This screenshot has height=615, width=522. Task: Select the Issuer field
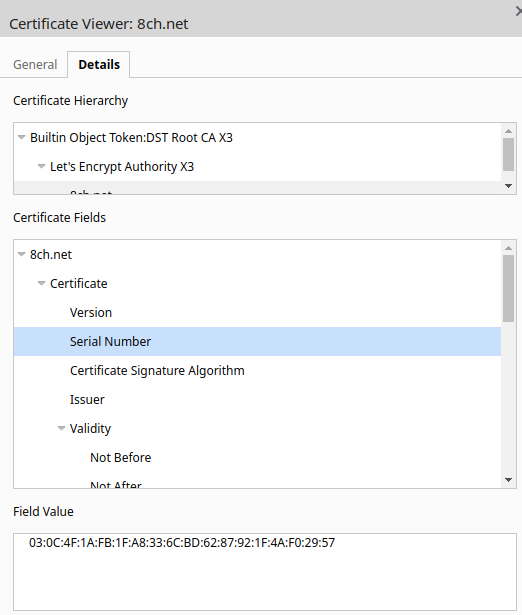pyautogui.click(x=257, y=400)
